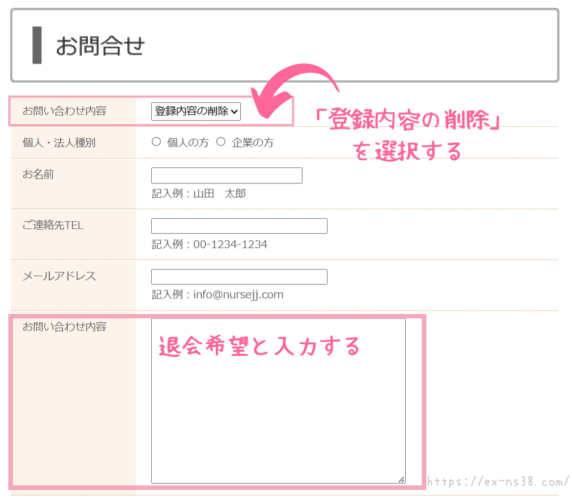This screenshot has width=572, height=502.
Task: Click the textarea resize handle corner
Action: pos(401,480)
